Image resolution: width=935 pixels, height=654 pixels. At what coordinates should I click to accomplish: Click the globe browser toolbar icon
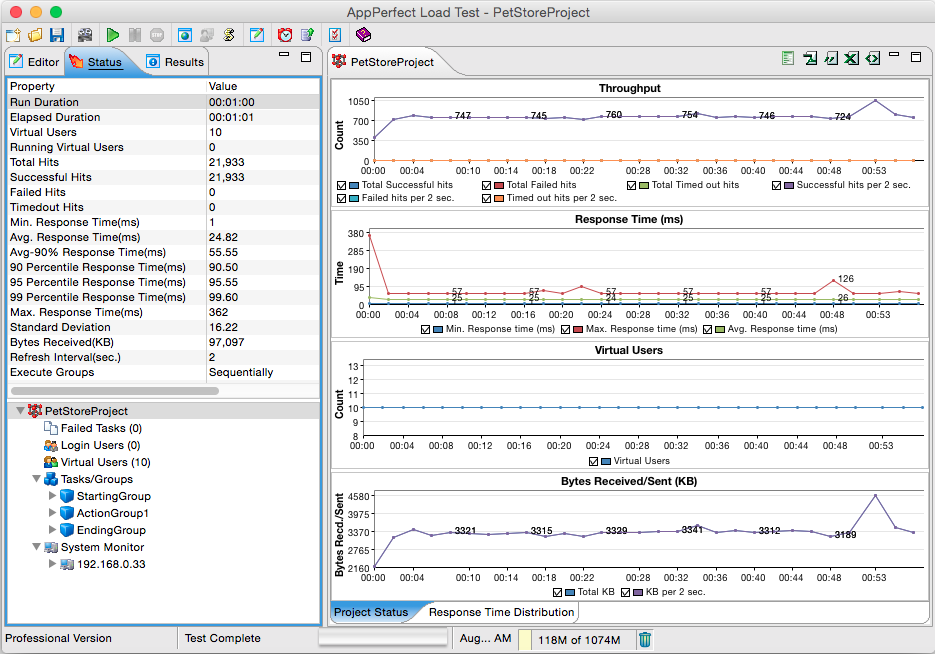(x=185, y=35)
